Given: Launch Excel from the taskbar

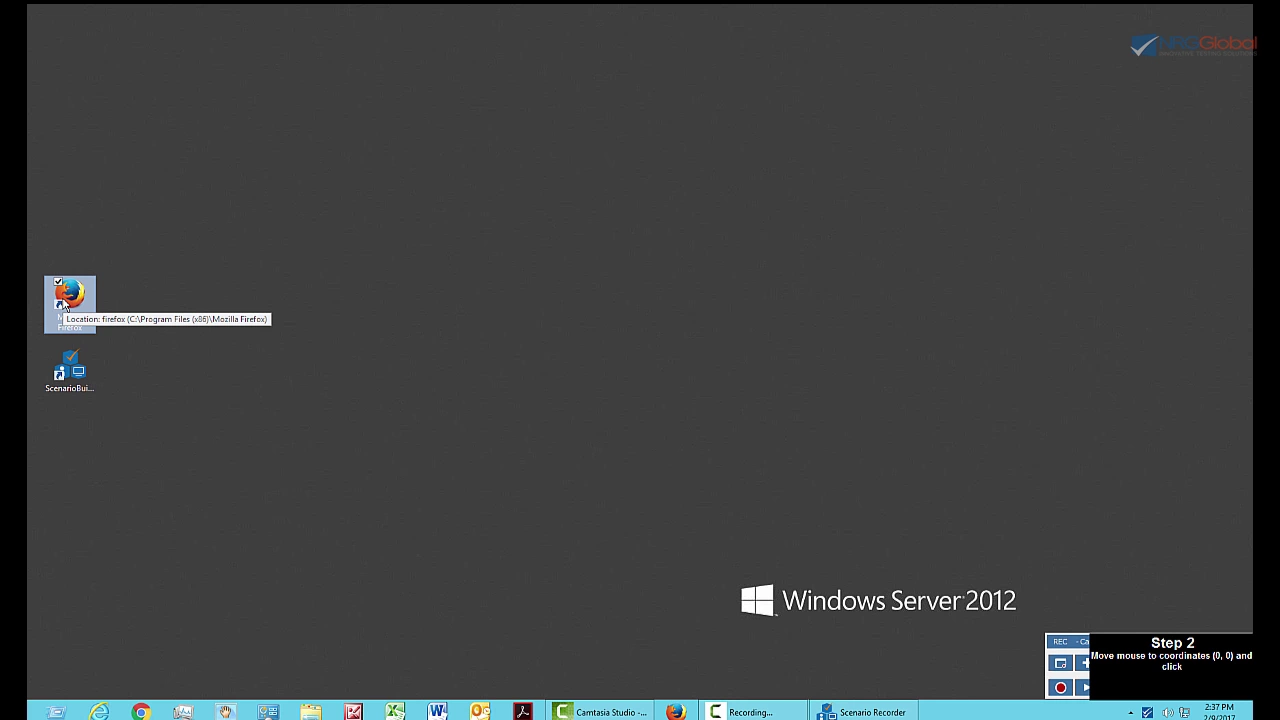Looking at the screenshot, I should (395, 712).
